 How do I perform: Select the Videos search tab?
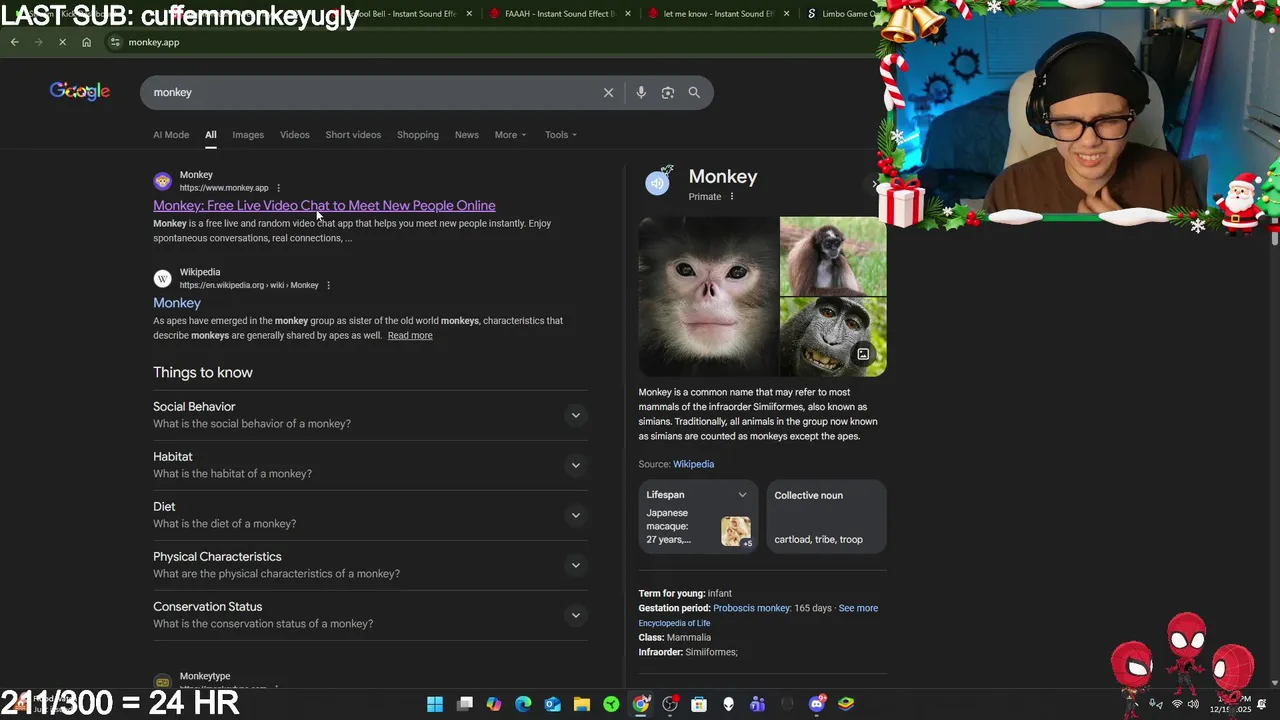pos(295,135)
